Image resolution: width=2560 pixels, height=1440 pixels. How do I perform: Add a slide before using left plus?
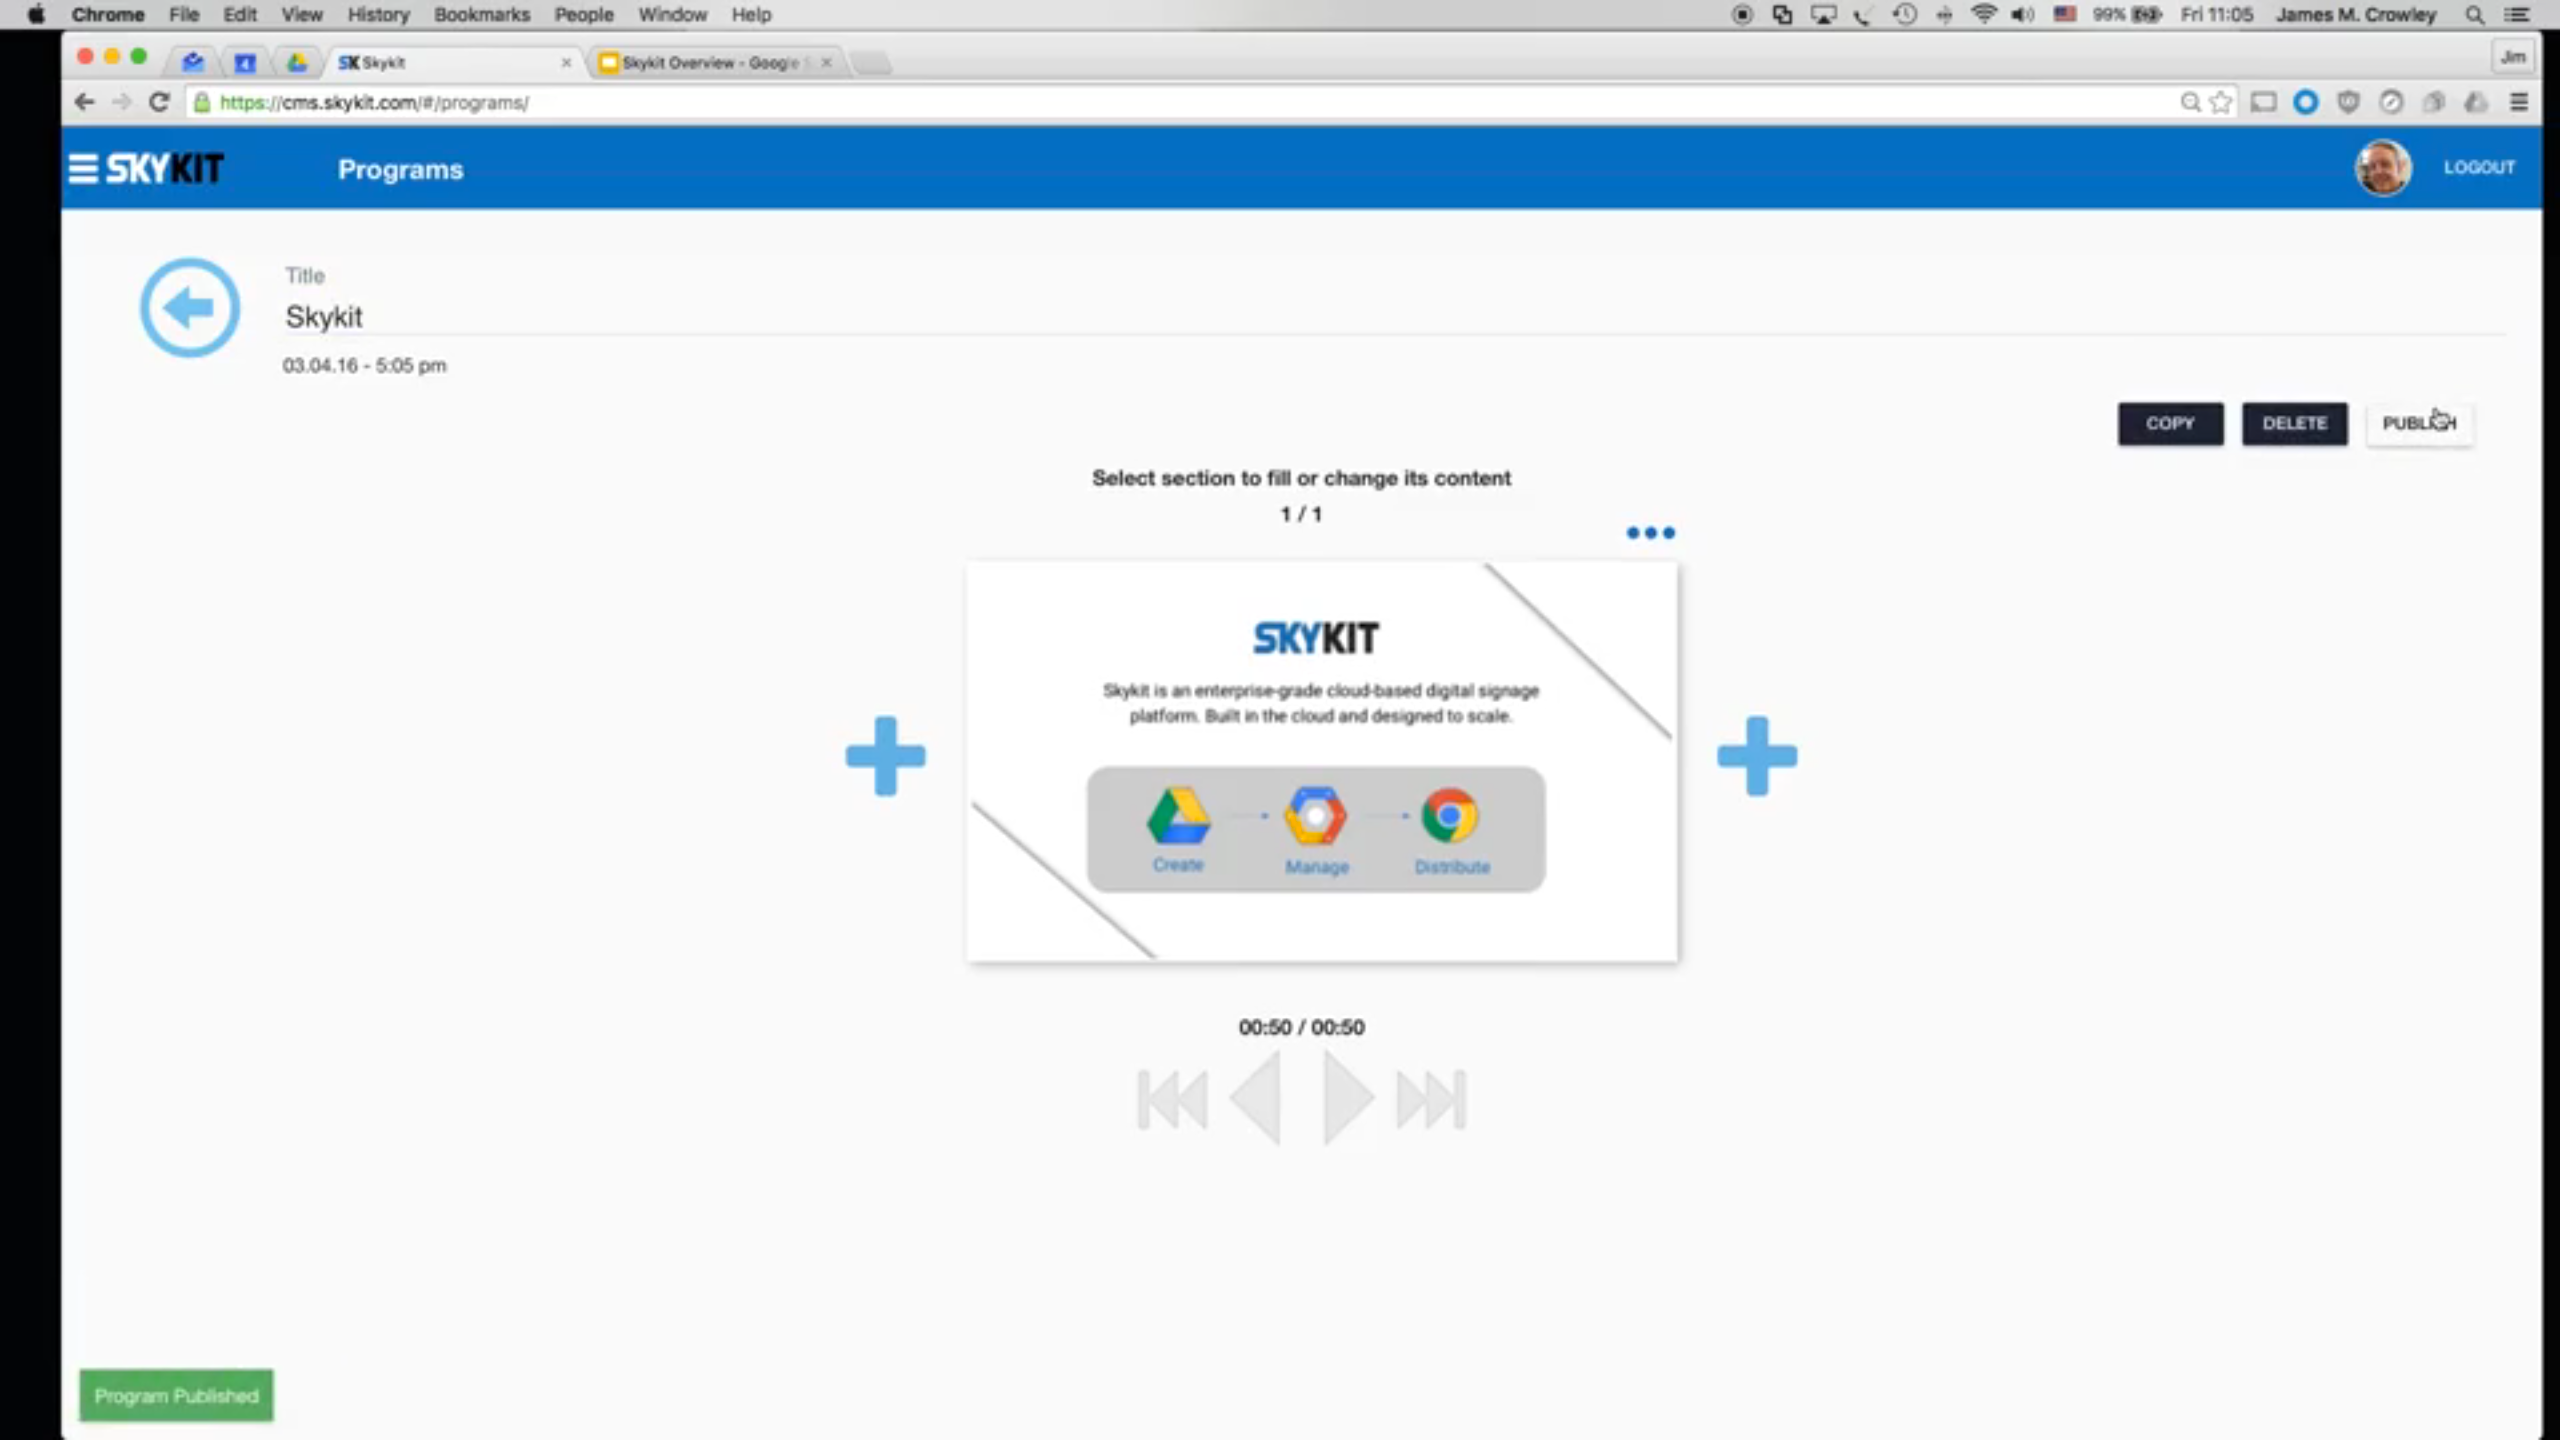click(x=885, y=755)
